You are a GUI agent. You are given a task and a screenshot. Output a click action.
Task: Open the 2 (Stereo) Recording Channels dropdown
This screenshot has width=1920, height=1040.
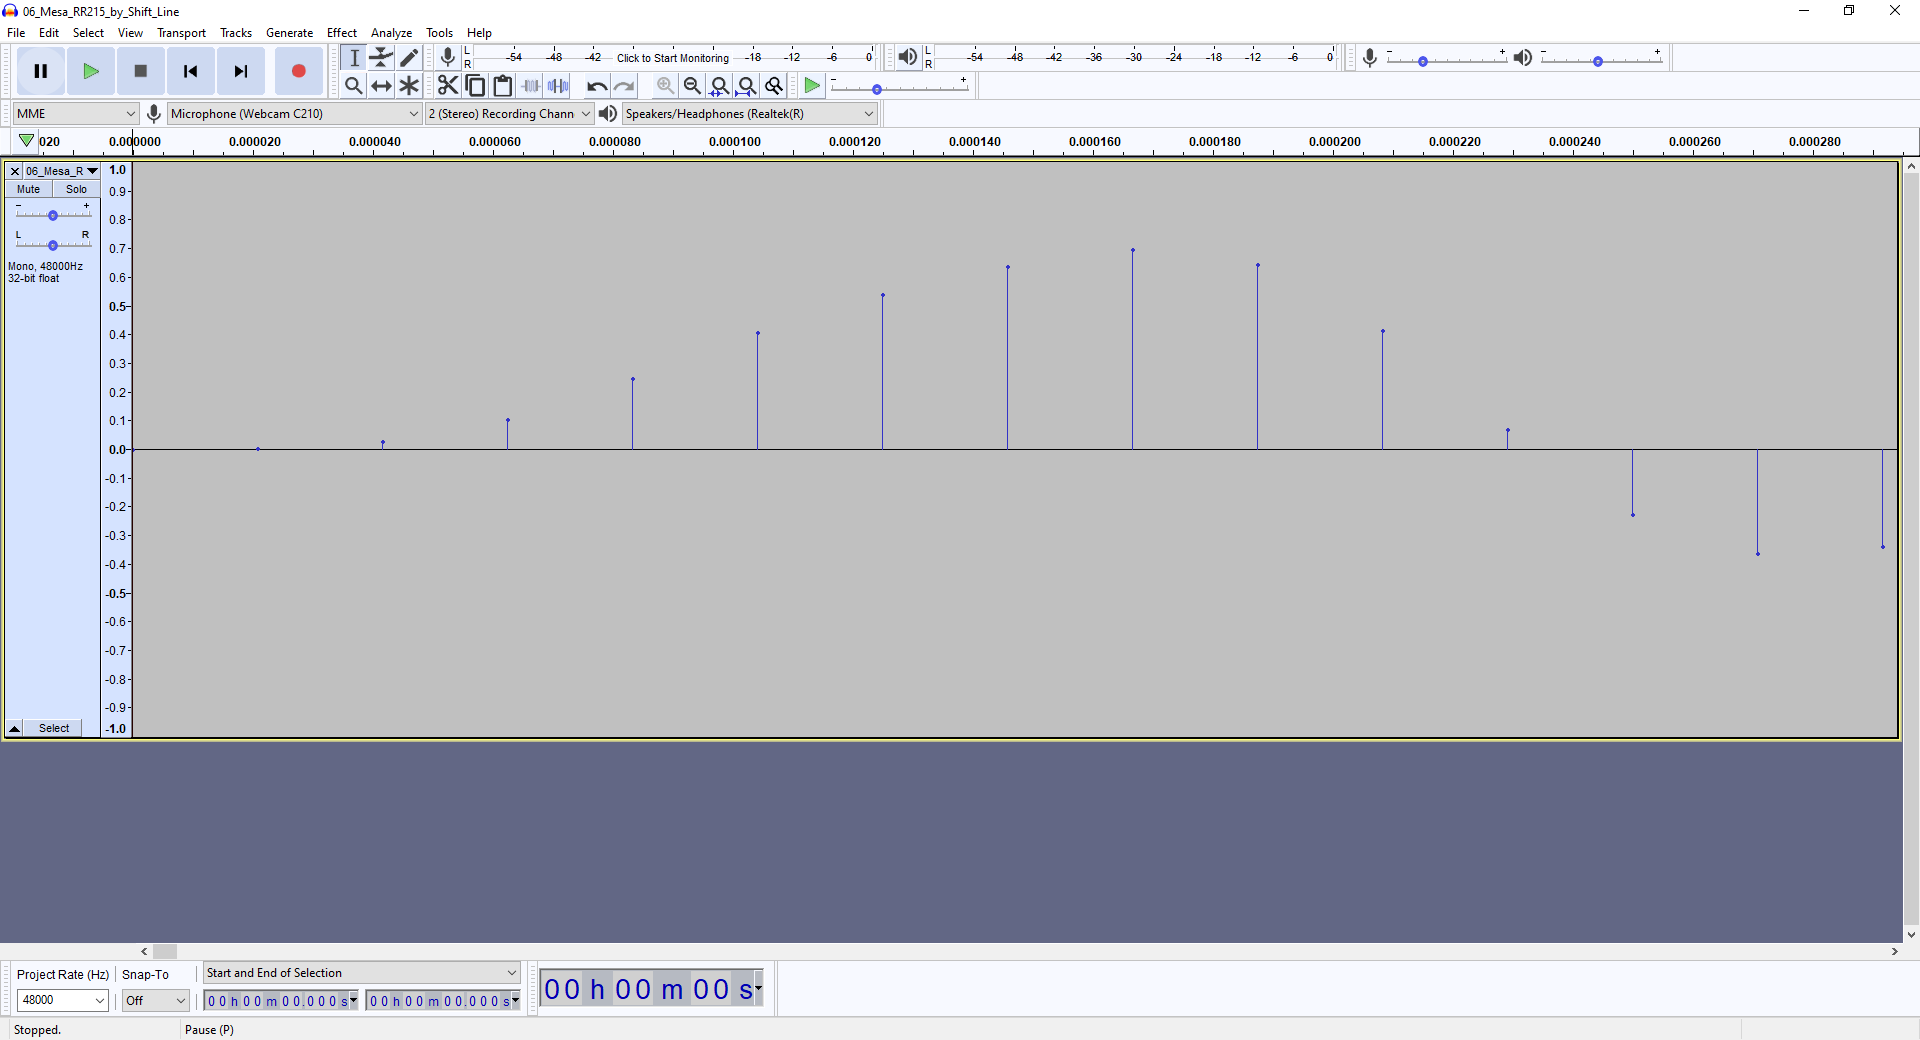coord(509,113)
